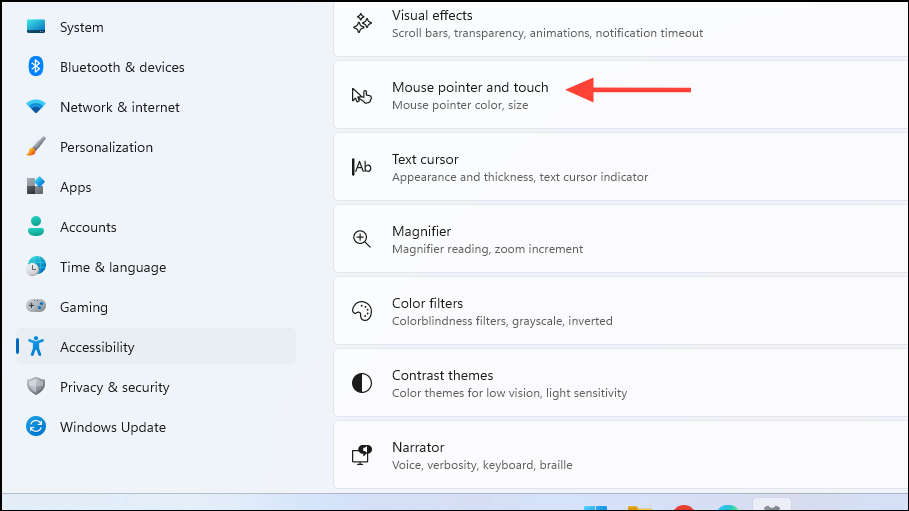Click the mouse pointer and hand icon

(x=362, y=95)
